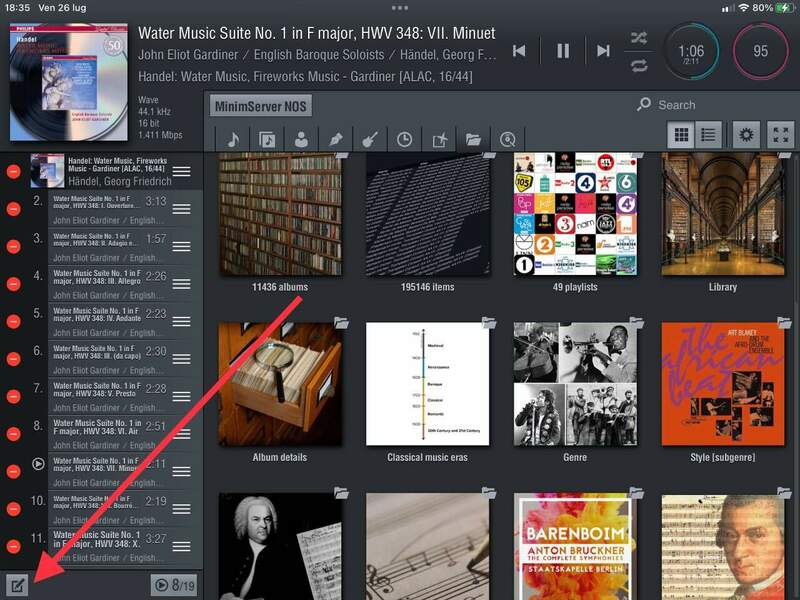The width and height of the screenshot is (800, 600).
Task: Toggle repeat playback mode
Action: point(639,65)
